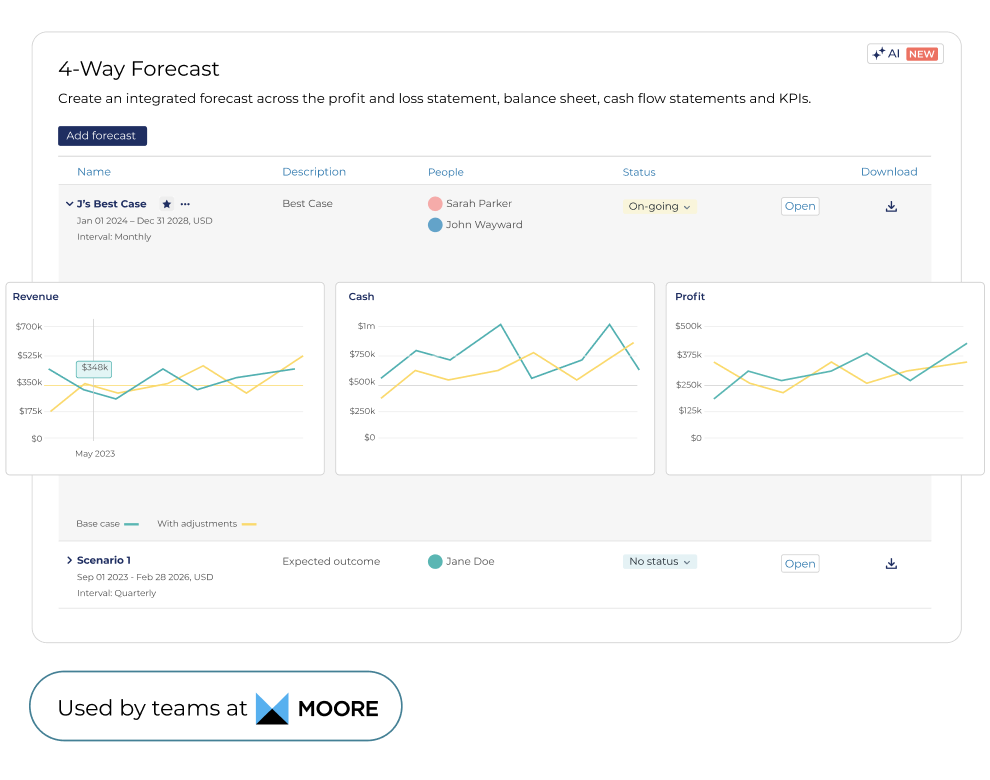Toggle the NEW badge on the AI button

[922, 54]
